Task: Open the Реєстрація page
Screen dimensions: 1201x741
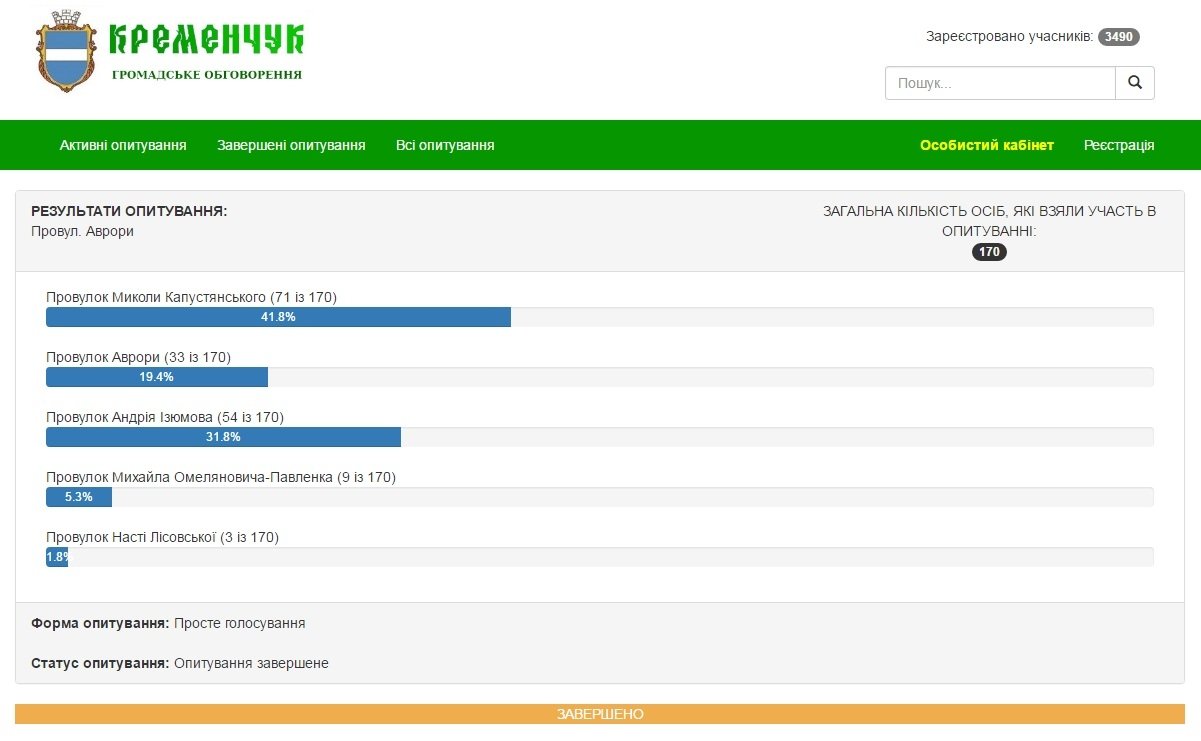Action: tap(1119, 145)
